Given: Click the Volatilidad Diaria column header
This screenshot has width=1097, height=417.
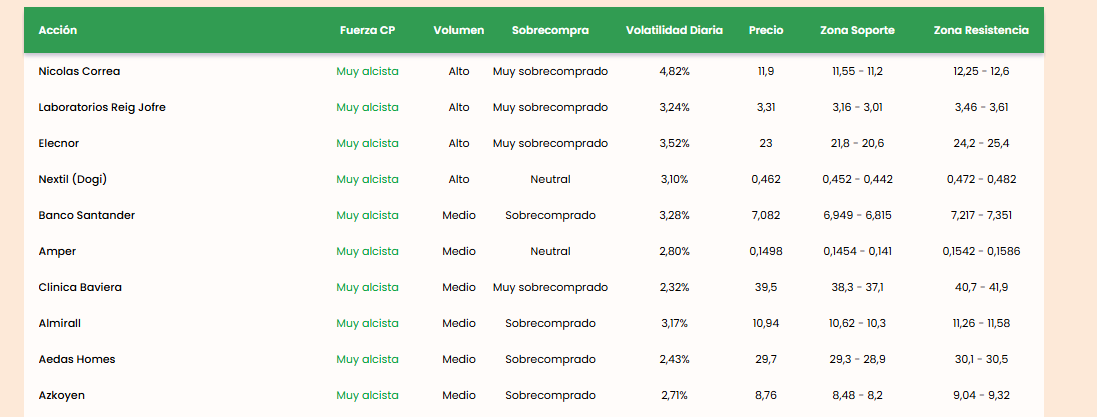Looking at the screenshot, I should (674, 30).
